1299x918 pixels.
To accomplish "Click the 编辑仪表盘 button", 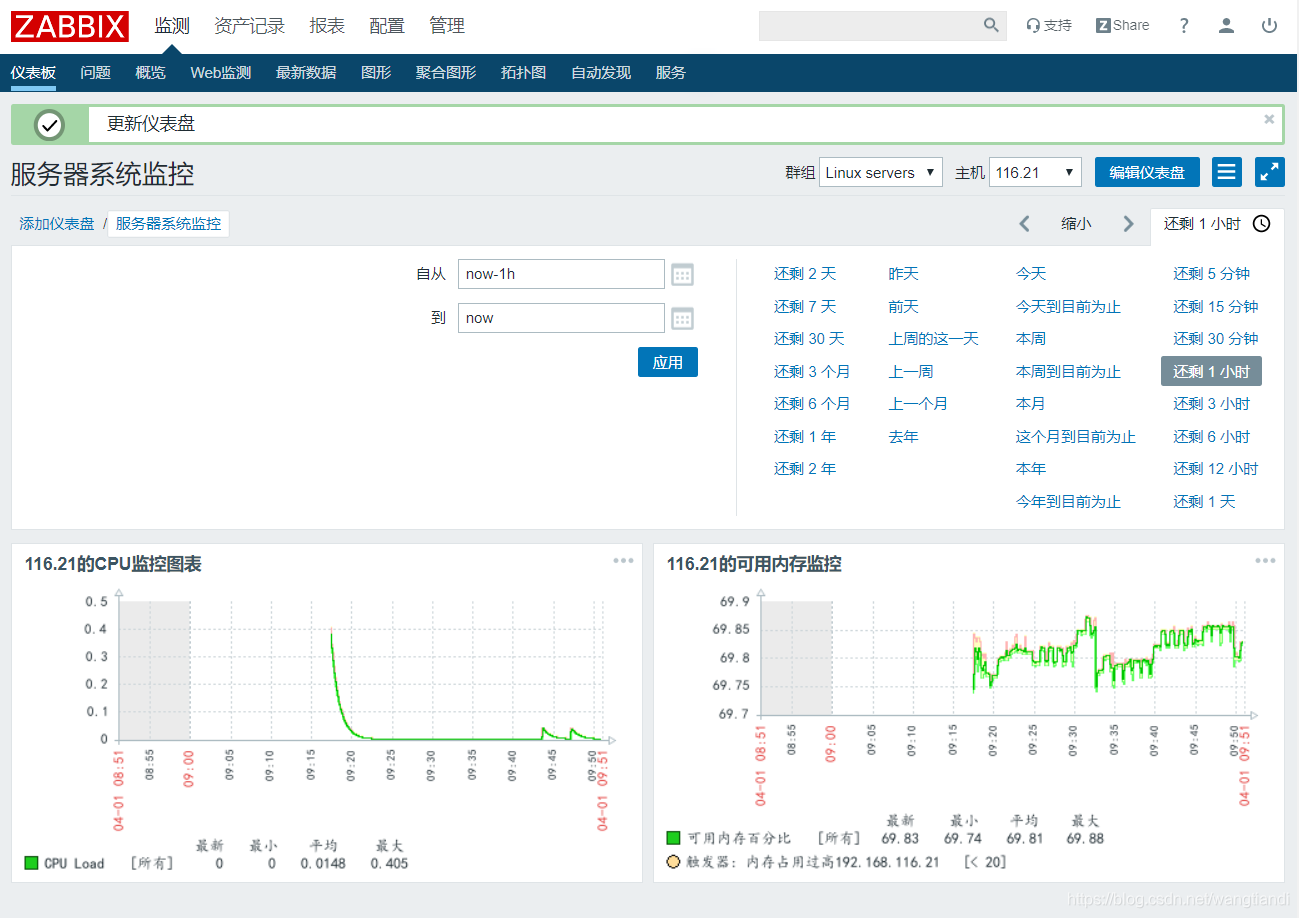I will point(1147,172).
